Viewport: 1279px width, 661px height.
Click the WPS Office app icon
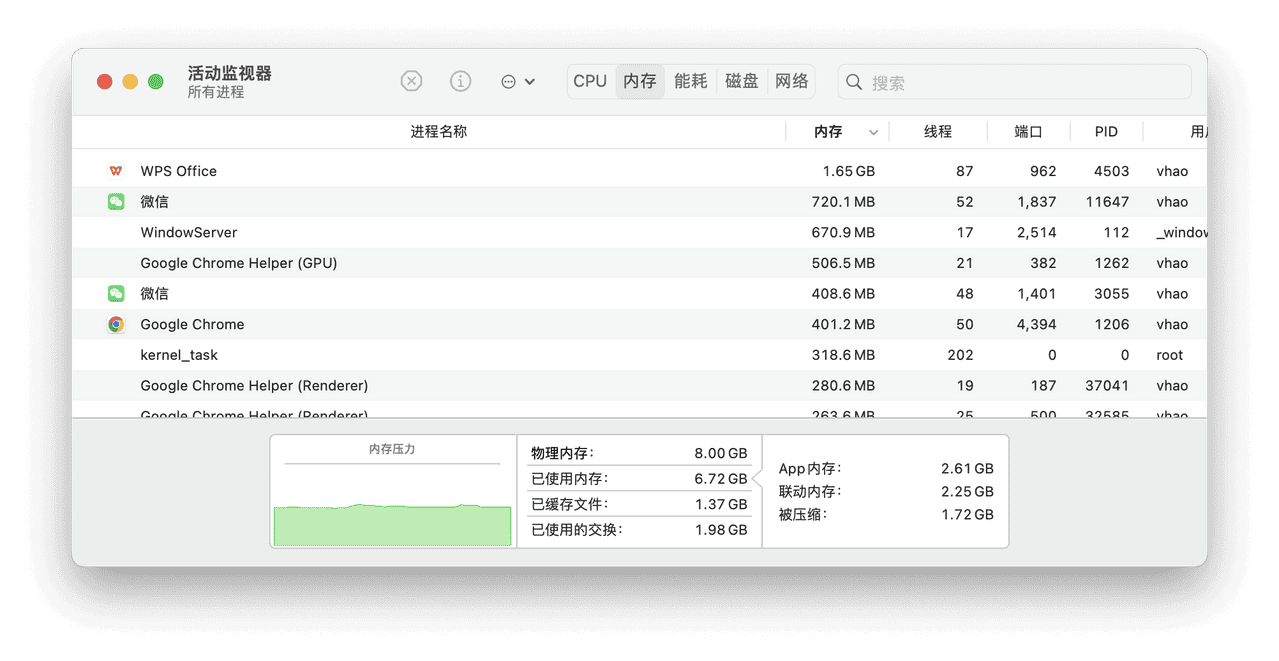116,171
